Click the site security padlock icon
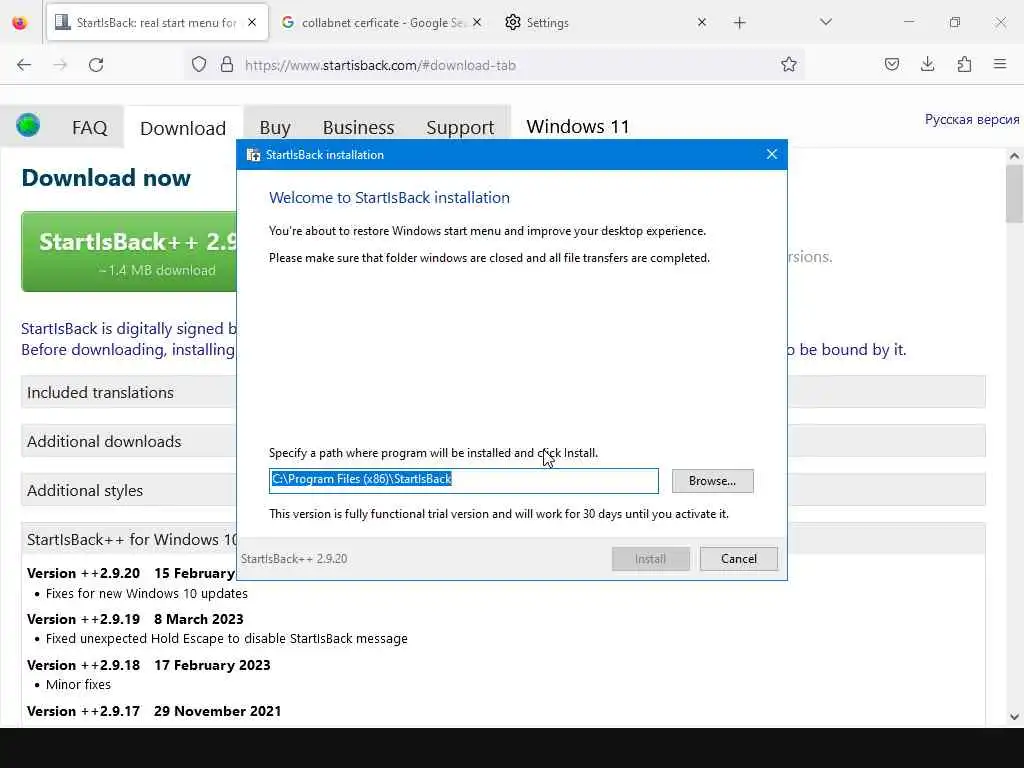Screen dimensions: 1024x768 [227, 65]
